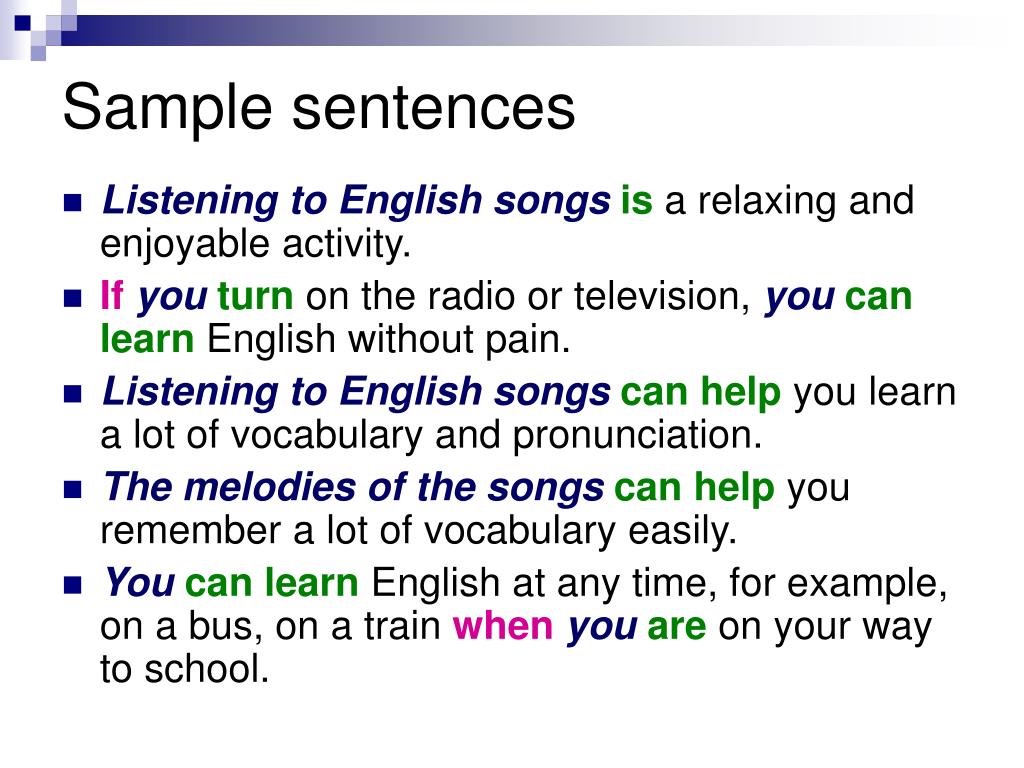This screenshot has width=1024, height=768.
Task: Click the words 'enjoyable activity.'
Action: (x=255, y=244)
